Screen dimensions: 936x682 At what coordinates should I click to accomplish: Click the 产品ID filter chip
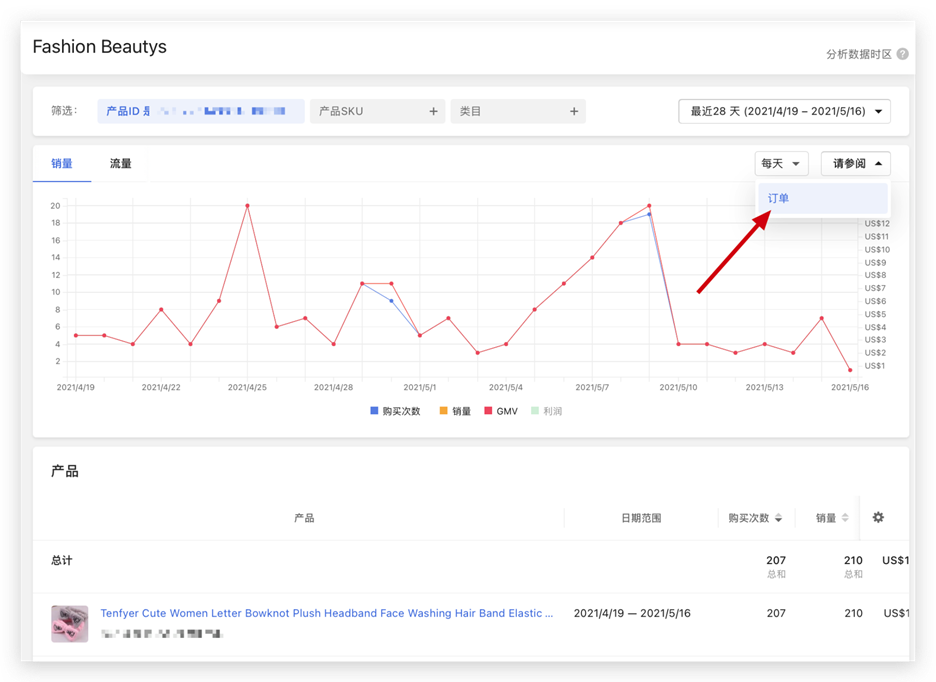coord(200,112)
